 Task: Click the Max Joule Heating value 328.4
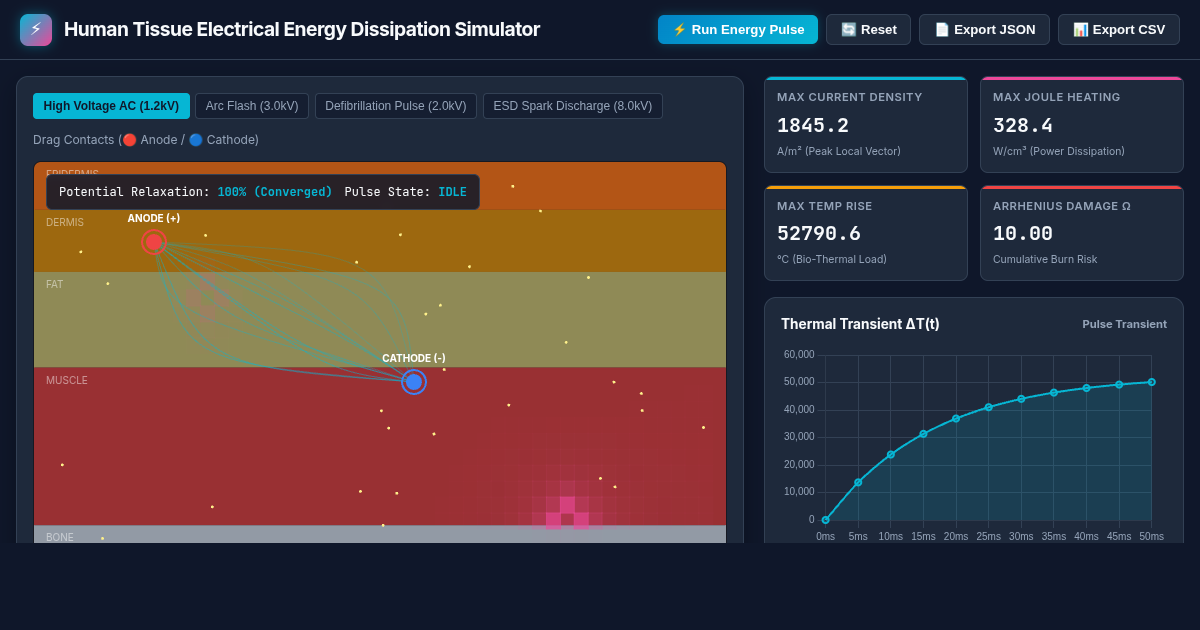[1023, 126]
